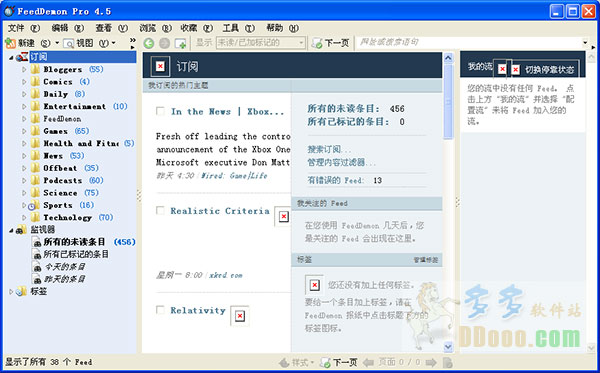Expand the Podcasts folder
Screen dimensions: 600x373
coord(24,181)
